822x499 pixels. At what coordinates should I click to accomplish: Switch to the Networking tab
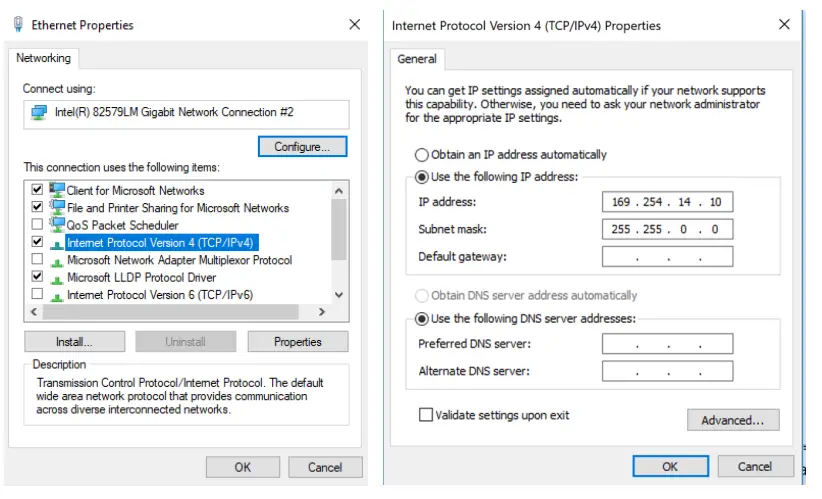coord(43,58)
